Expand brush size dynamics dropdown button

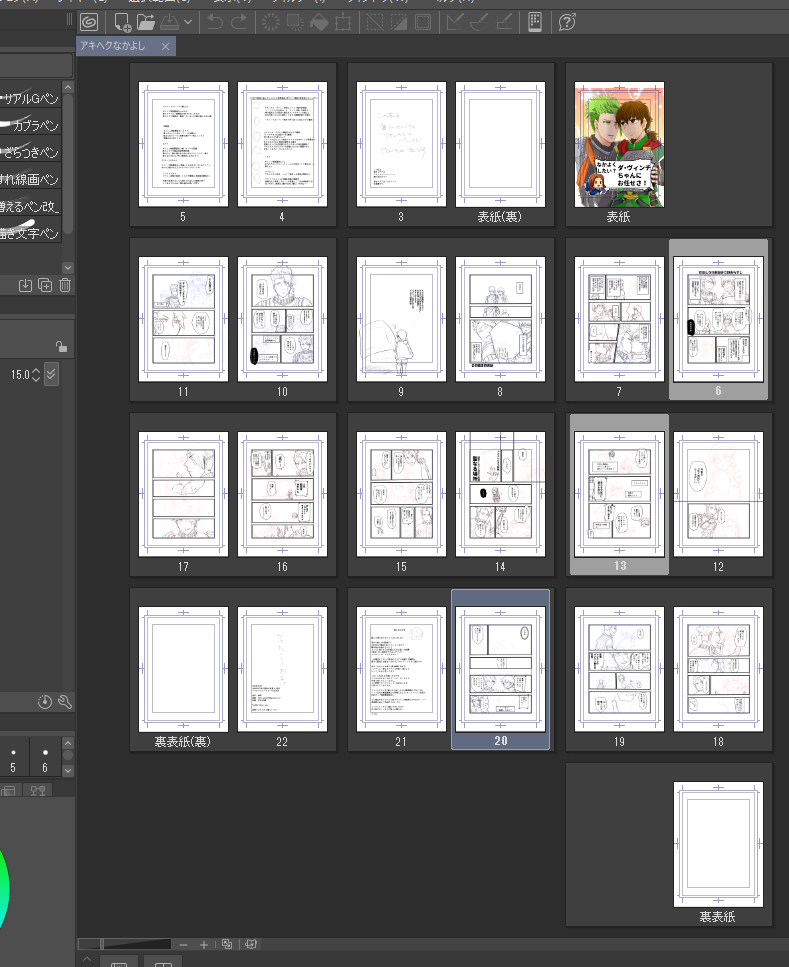52,374
